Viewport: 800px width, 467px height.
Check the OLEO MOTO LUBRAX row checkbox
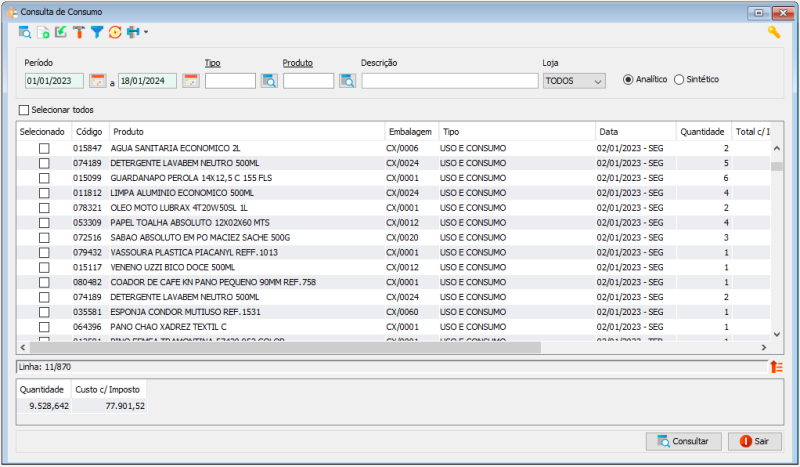[44, 208]
